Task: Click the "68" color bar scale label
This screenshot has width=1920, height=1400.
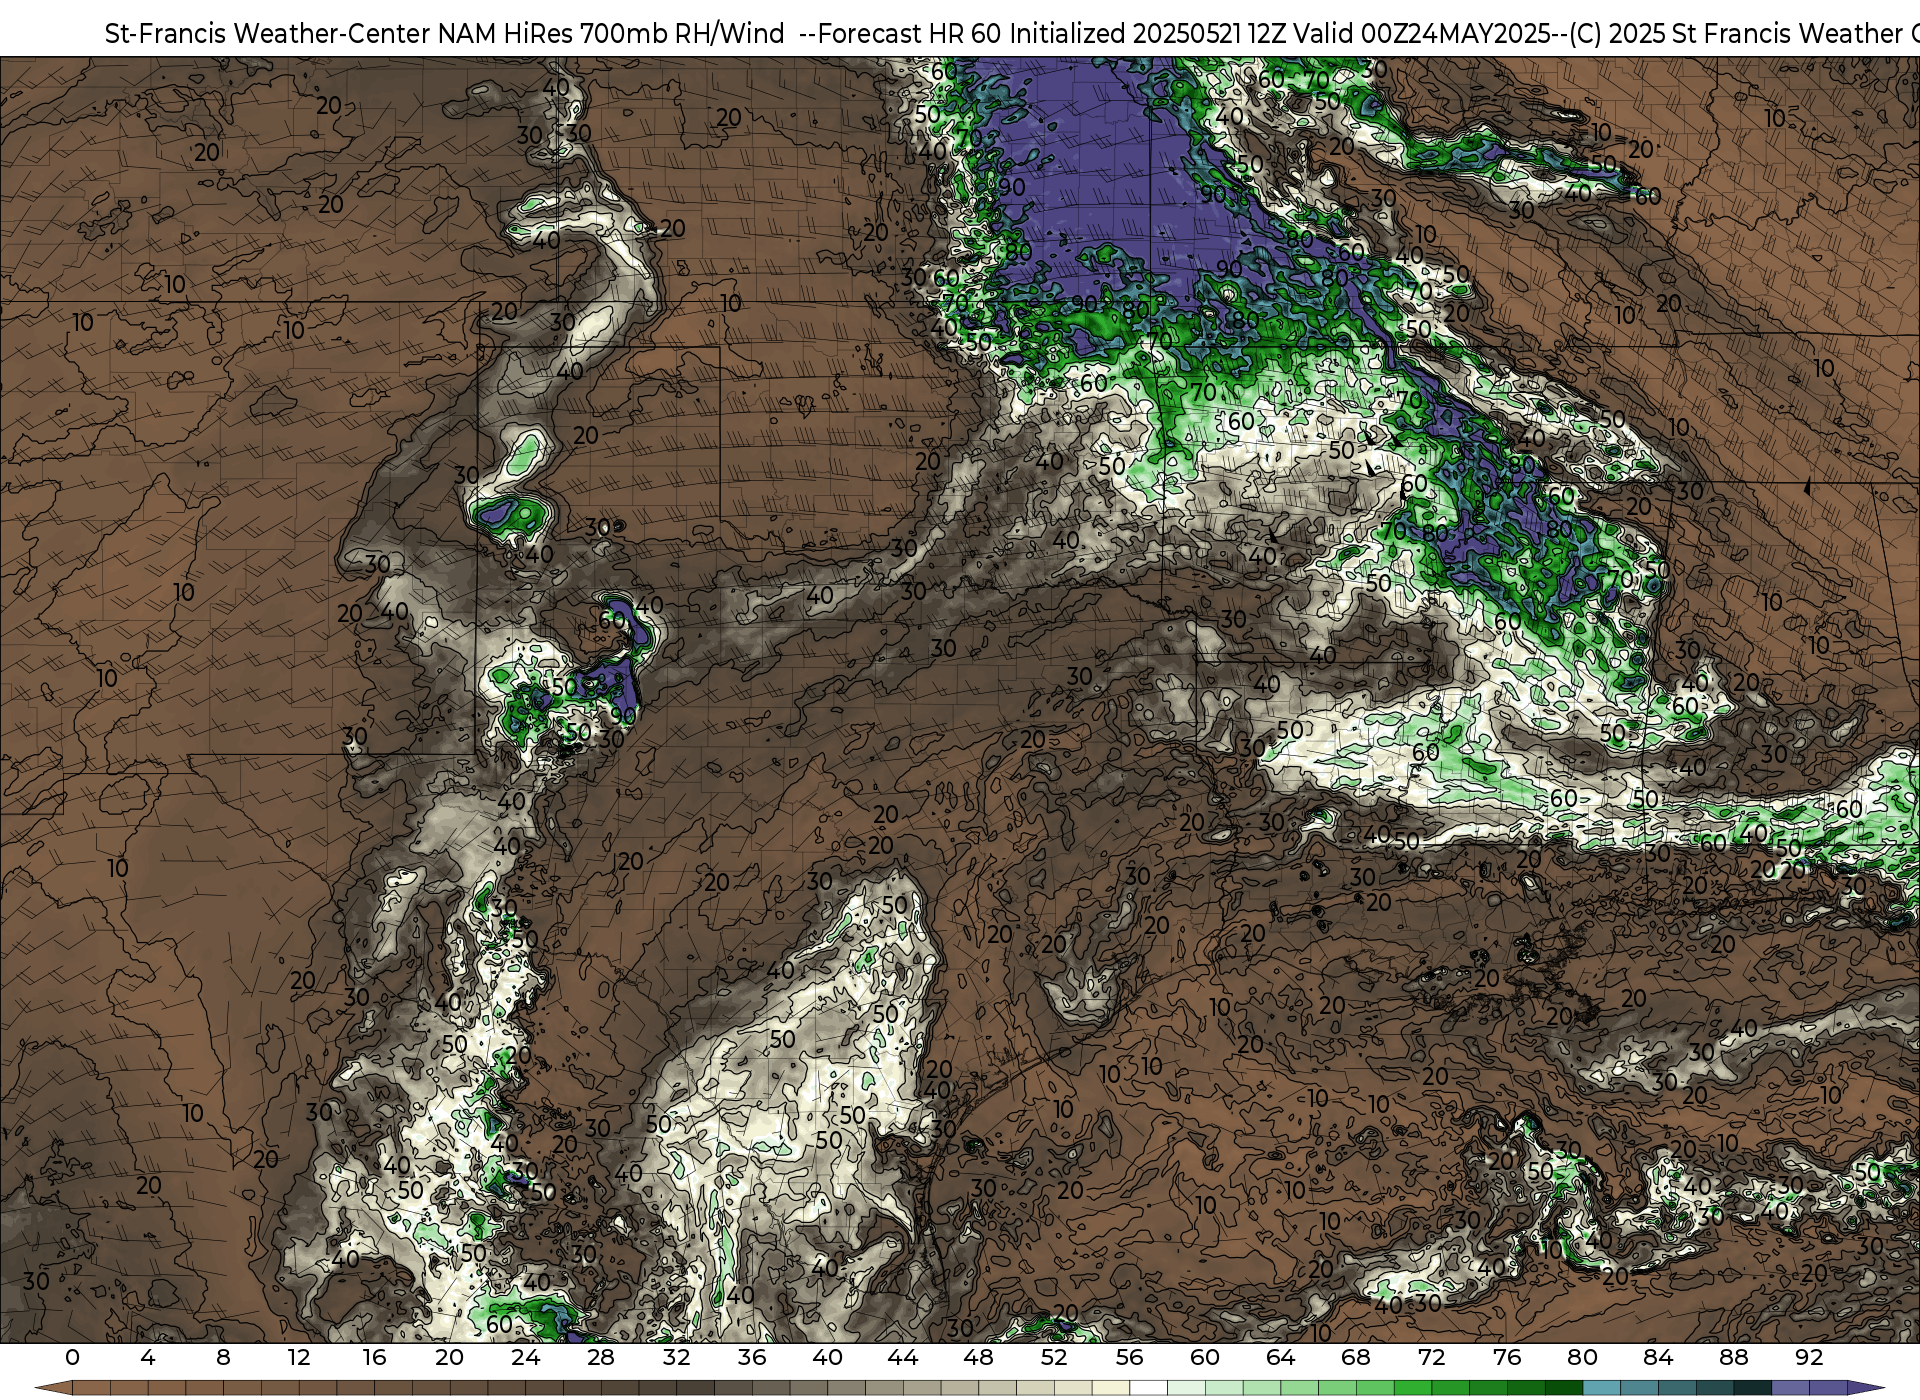Action: point(1356,1357)
